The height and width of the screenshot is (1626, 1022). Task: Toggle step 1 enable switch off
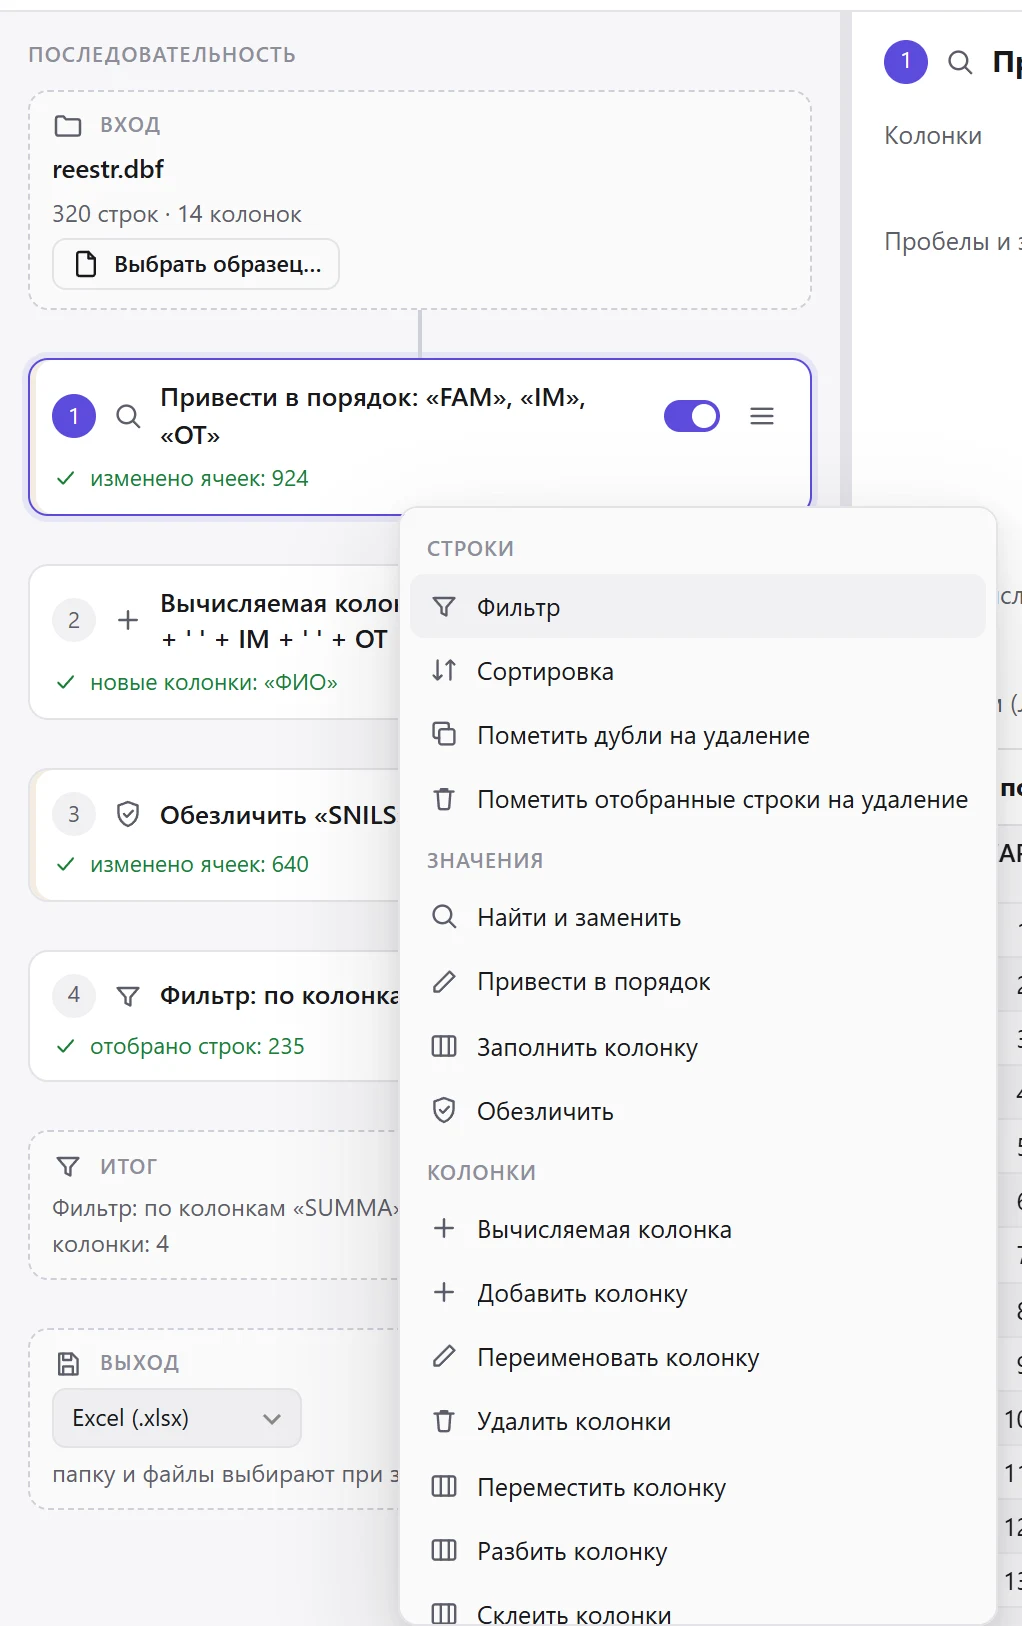[x=692, y=416]
